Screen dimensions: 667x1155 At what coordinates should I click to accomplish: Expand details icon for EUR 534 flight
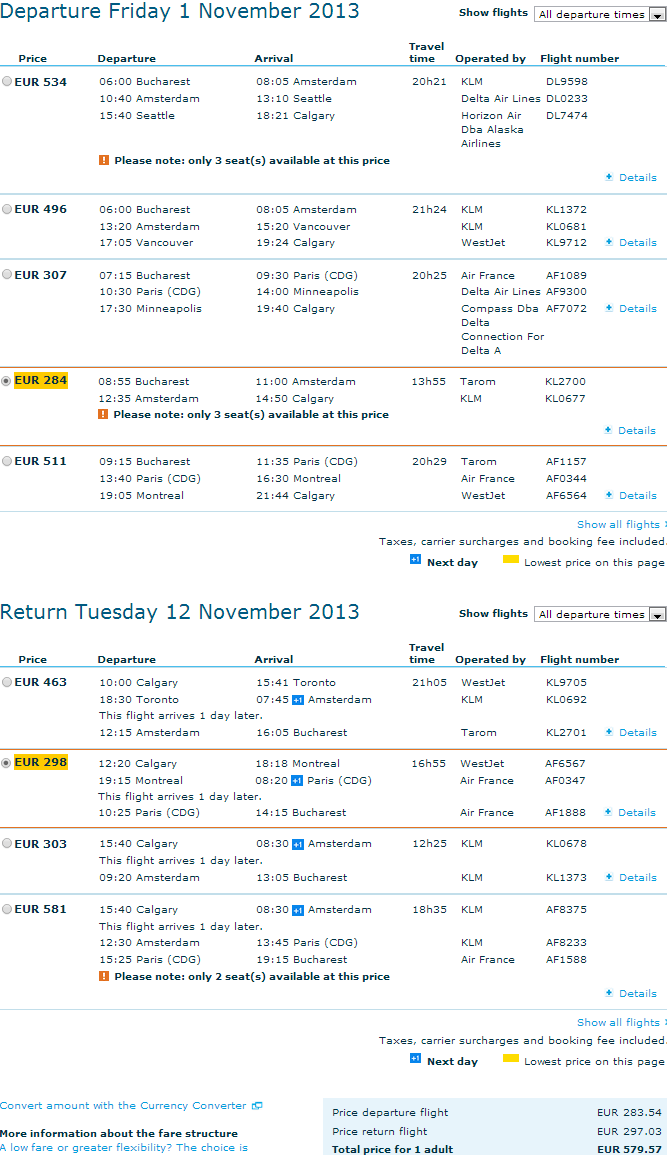click(x=609, y=178)
